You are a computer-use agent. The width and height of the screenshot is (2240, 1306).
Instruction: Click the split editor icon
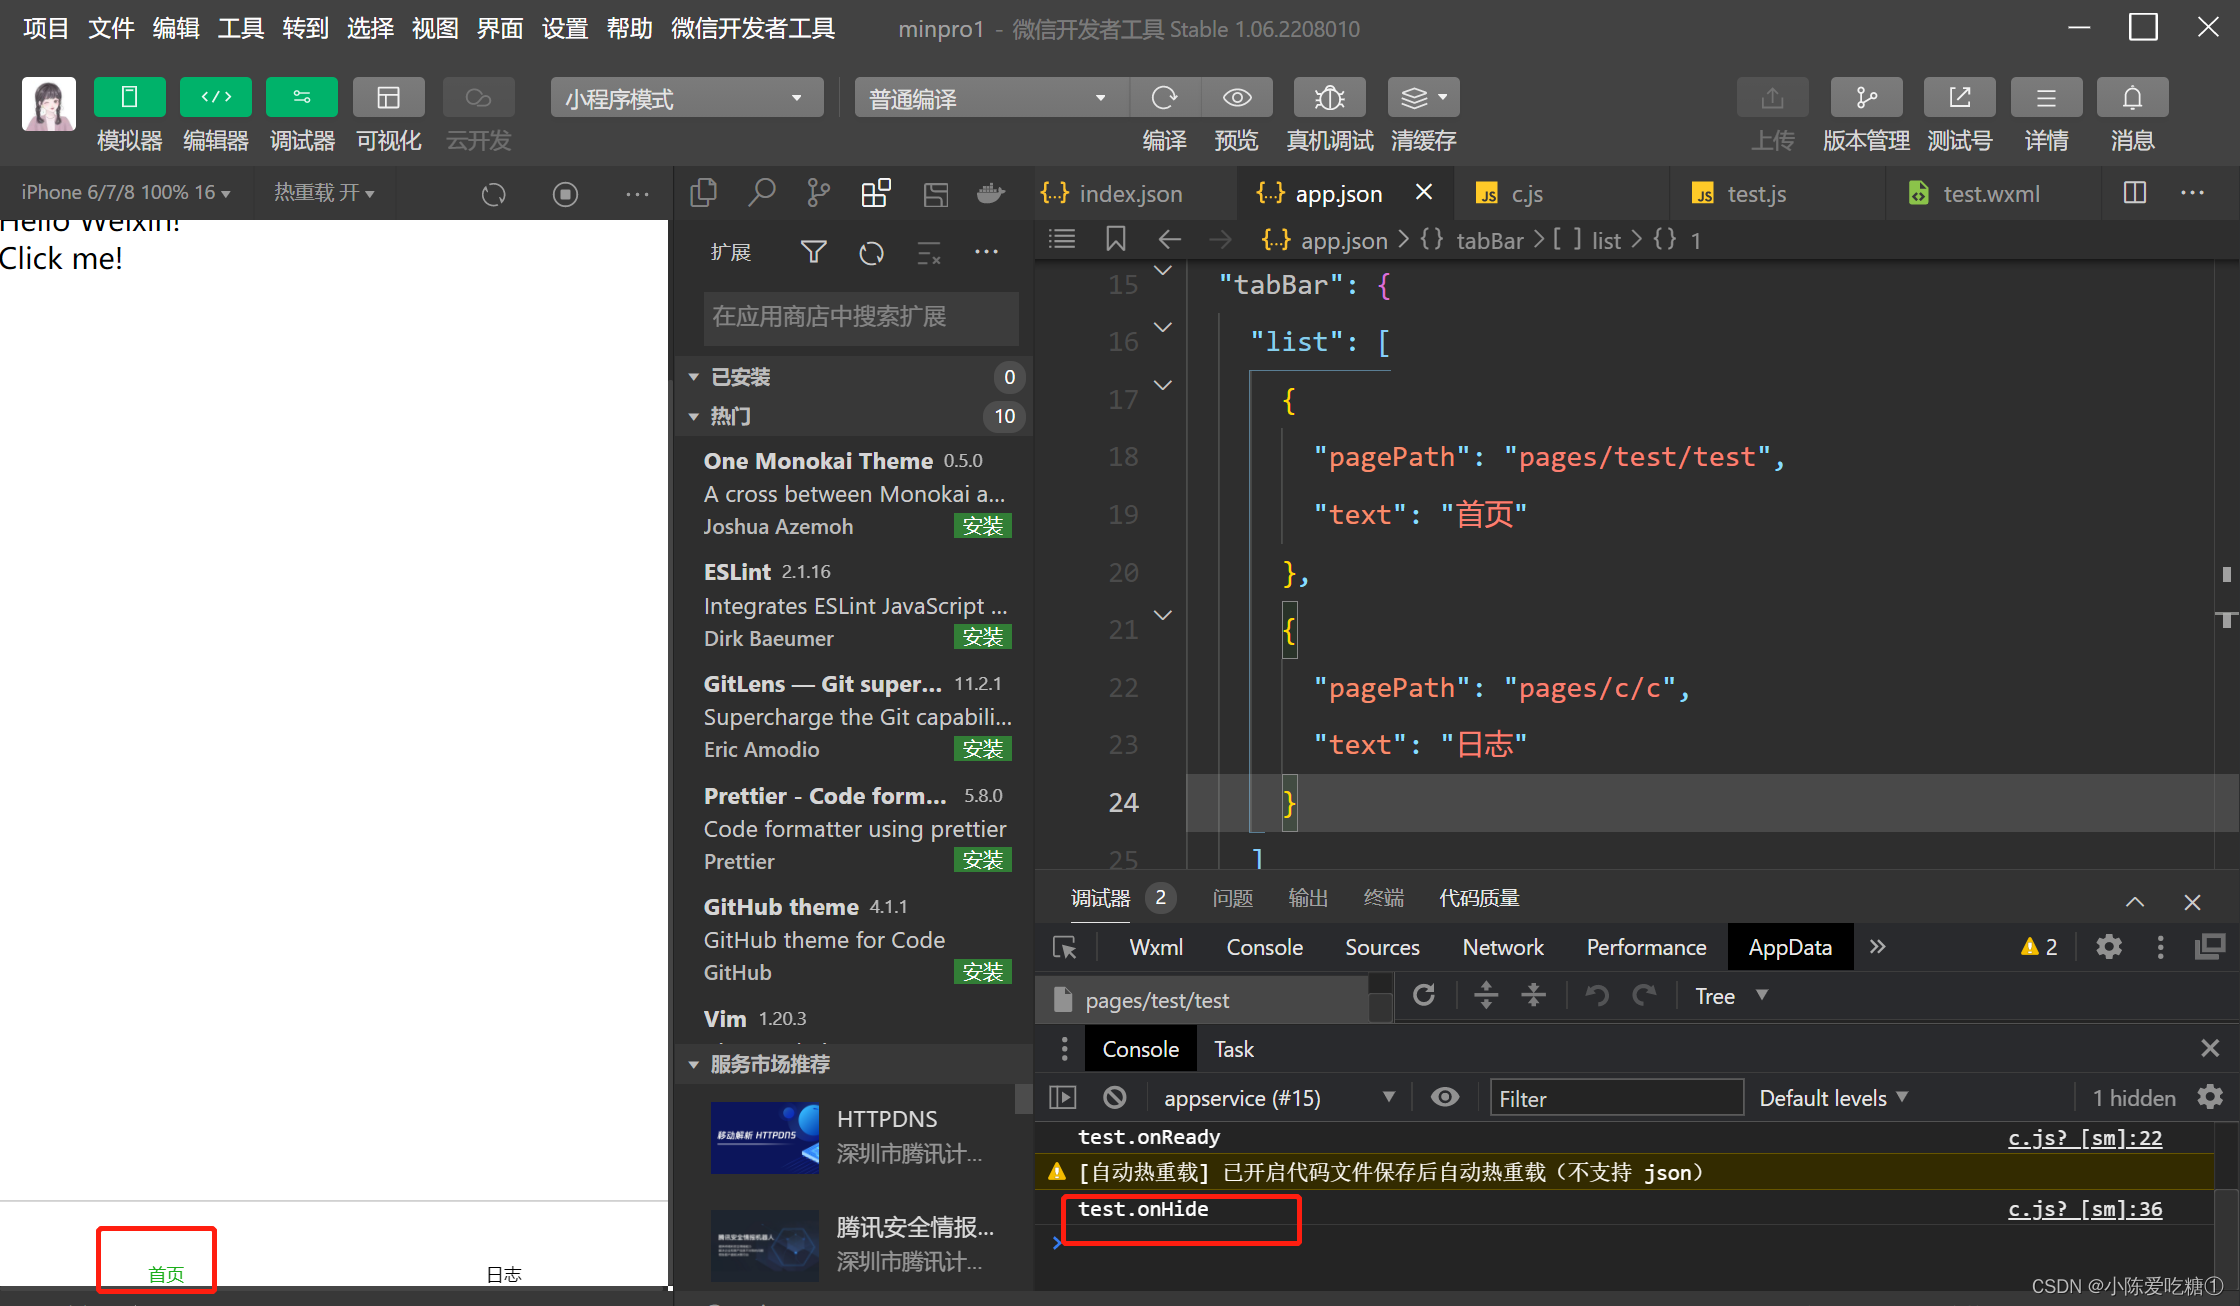pos(2134,193)
